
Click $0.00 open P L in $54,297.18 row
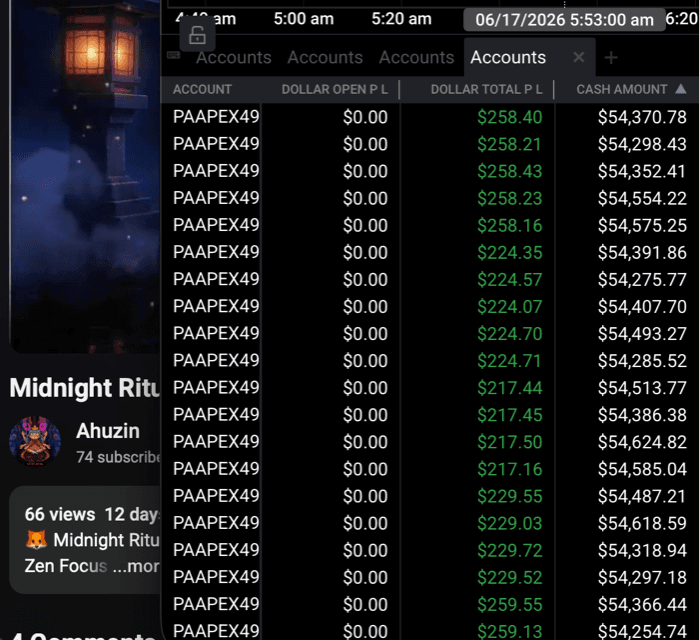point(365,577)
